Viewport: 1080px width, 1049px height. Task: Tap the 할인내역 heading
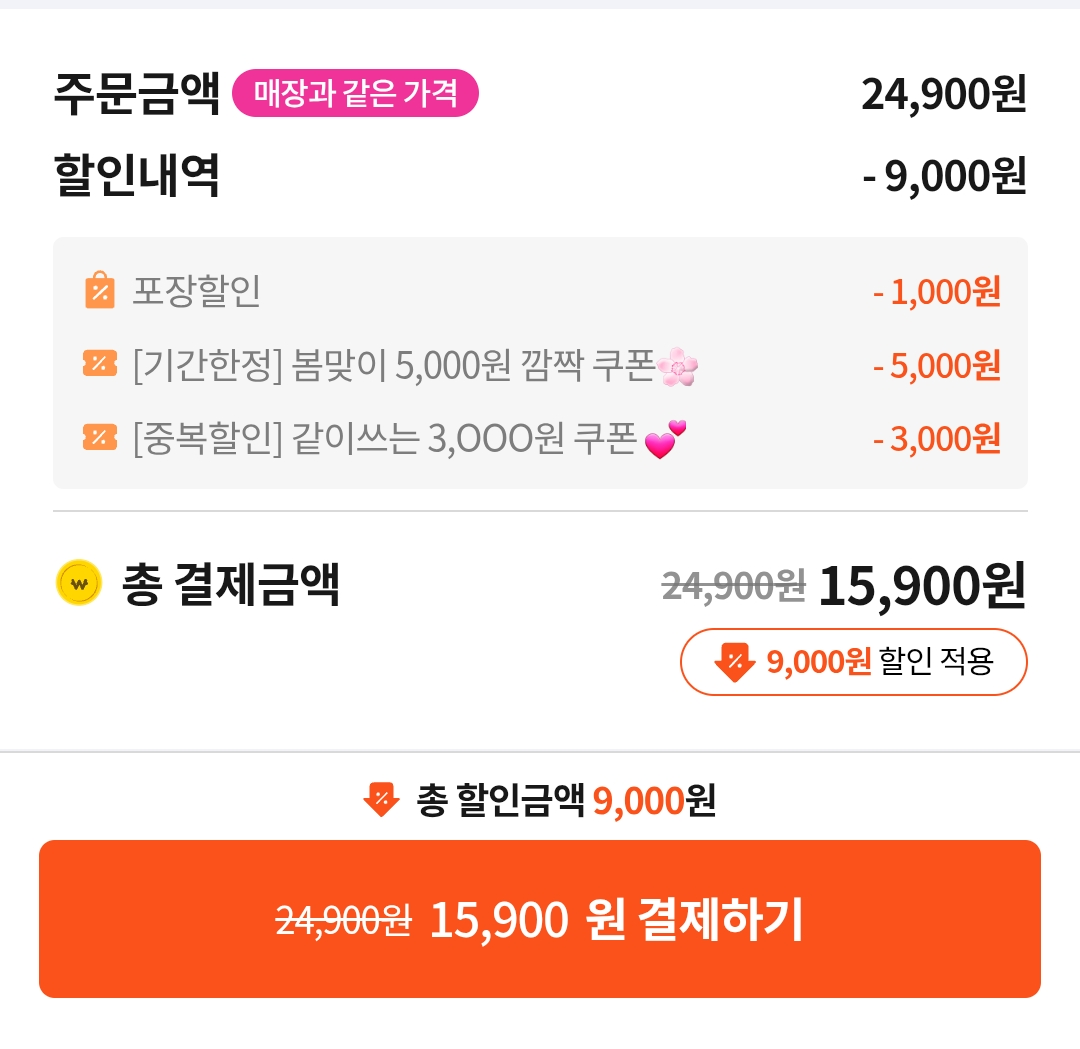[x=137, y=176]
